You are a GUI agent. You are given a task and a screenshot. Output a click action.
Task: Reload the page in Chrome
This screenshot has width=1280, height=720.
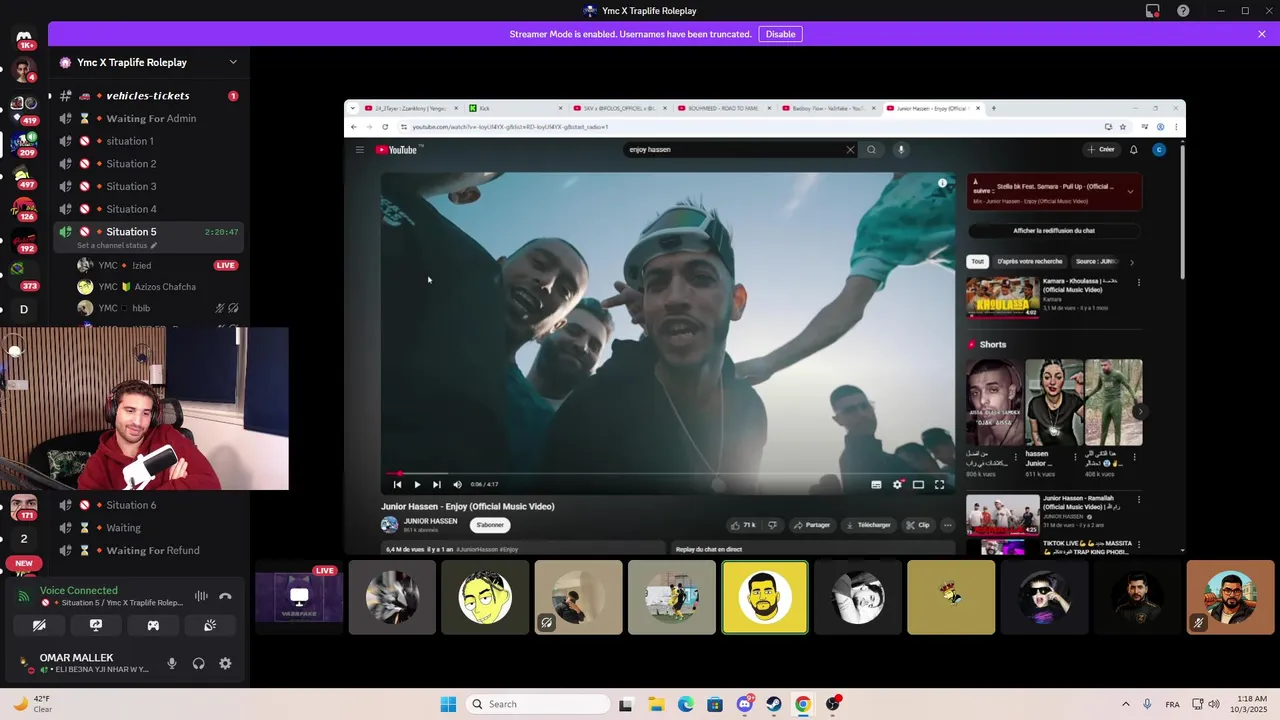385,127
